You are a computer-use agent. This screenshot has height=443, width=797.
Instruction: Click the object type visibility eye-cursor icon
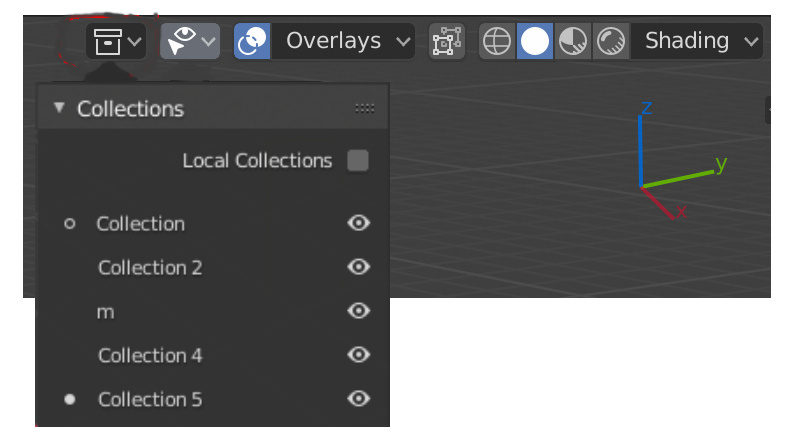181,41
